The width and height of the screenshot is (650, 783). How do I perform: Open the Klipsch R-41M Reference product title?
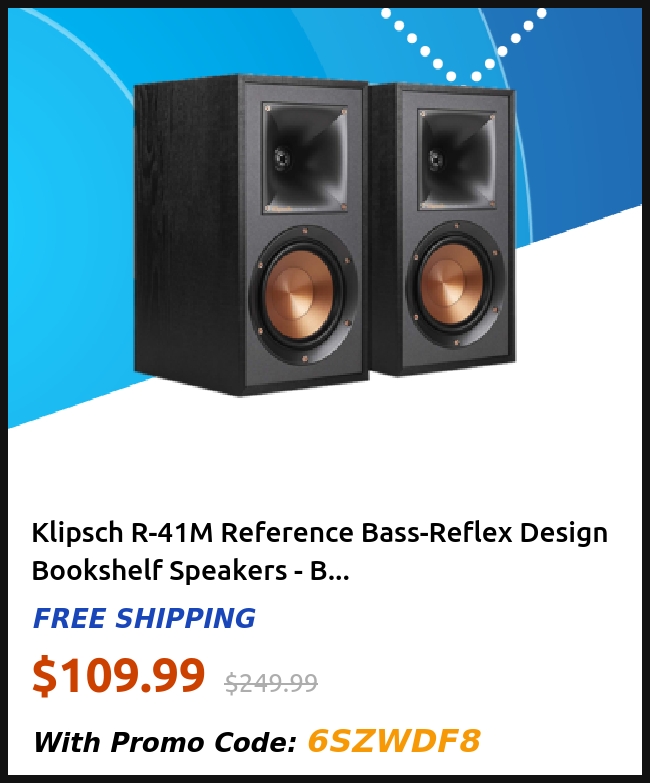click(320, 551)
